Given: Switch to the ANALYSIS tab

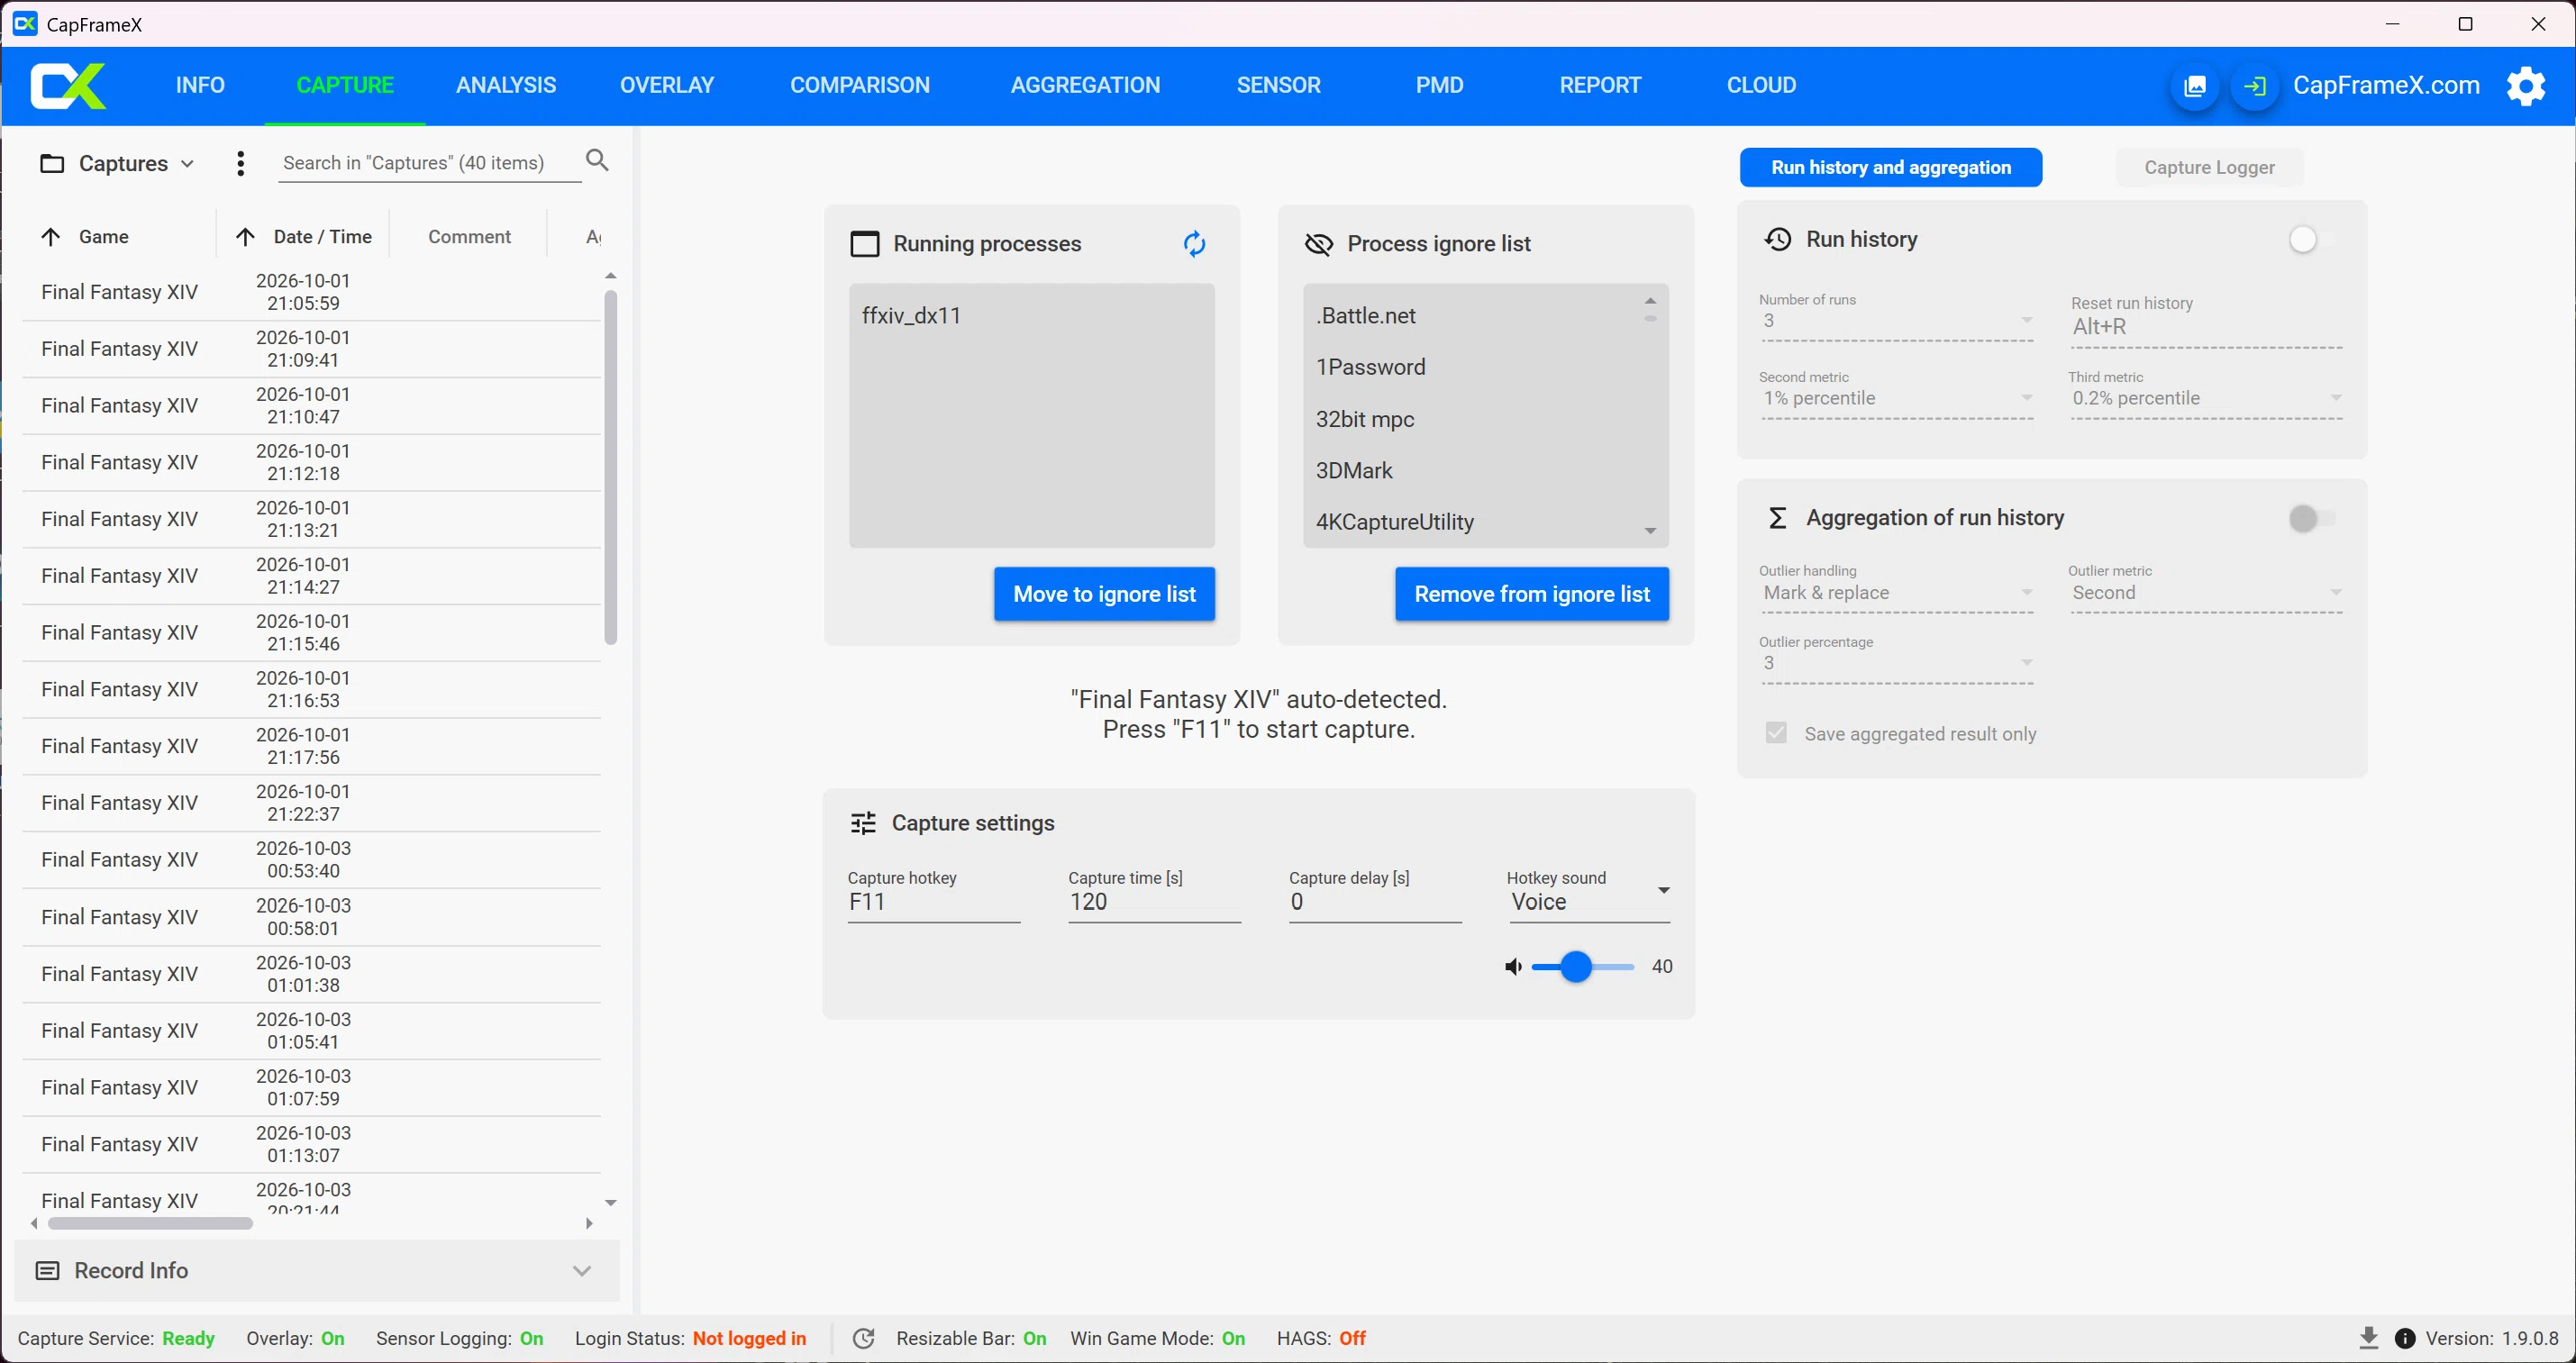Looking at the screenshot, I should [506, 85].
